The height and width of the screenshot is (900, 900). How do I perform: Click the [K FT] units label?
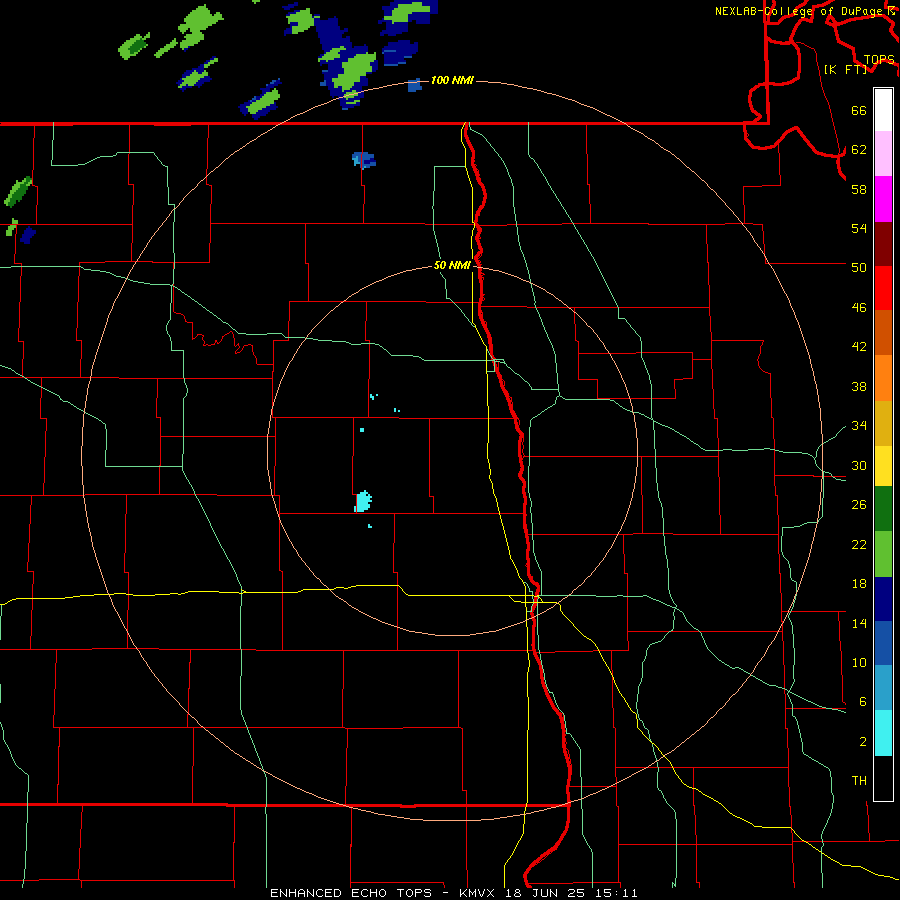845,69
